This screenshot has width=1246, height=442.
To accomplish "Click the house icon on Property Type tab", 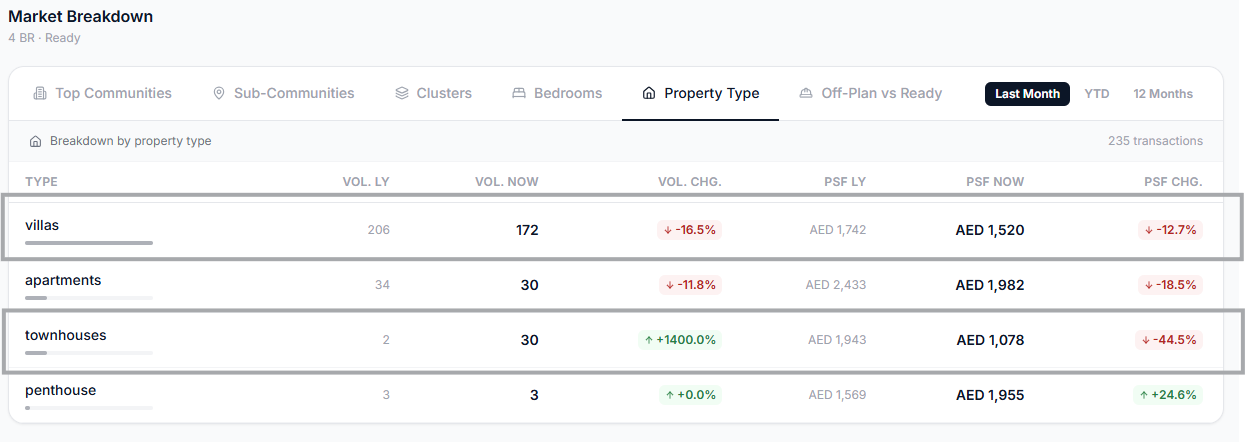I will 649,93.
